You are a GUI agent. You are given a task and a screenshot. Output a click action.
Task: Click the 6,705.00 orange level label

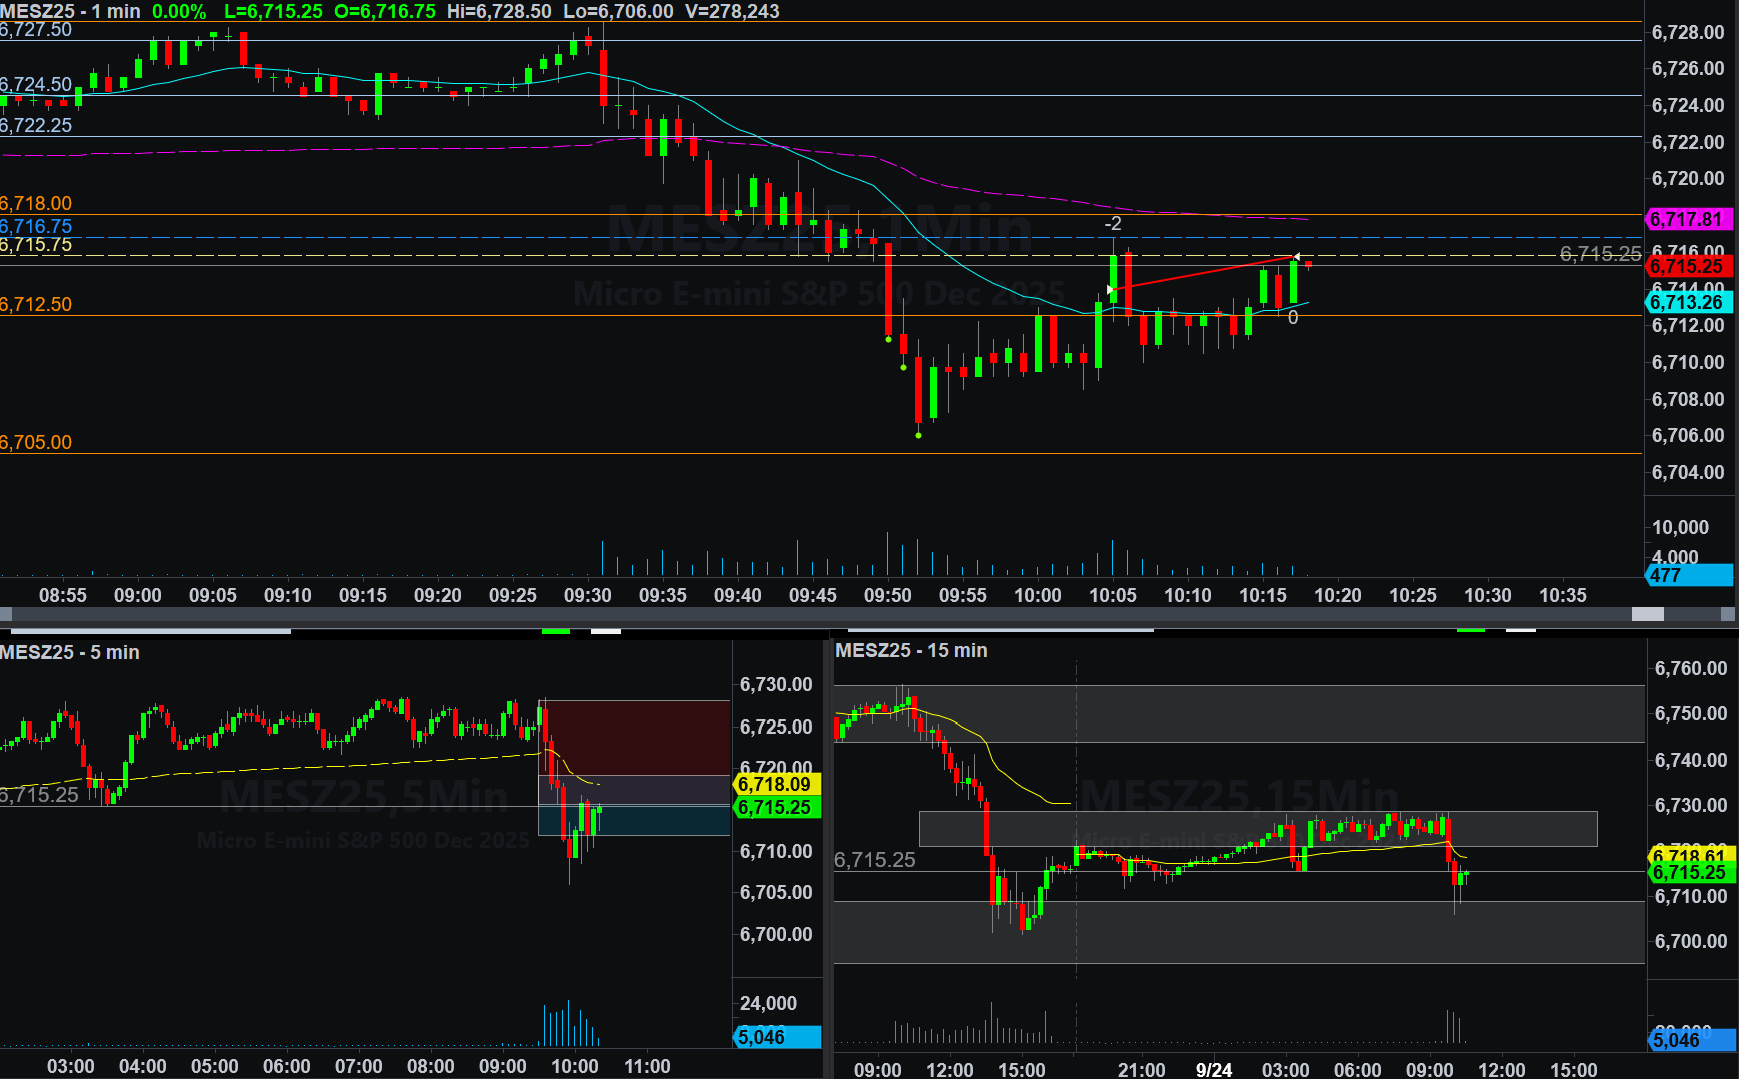(36, 442)
